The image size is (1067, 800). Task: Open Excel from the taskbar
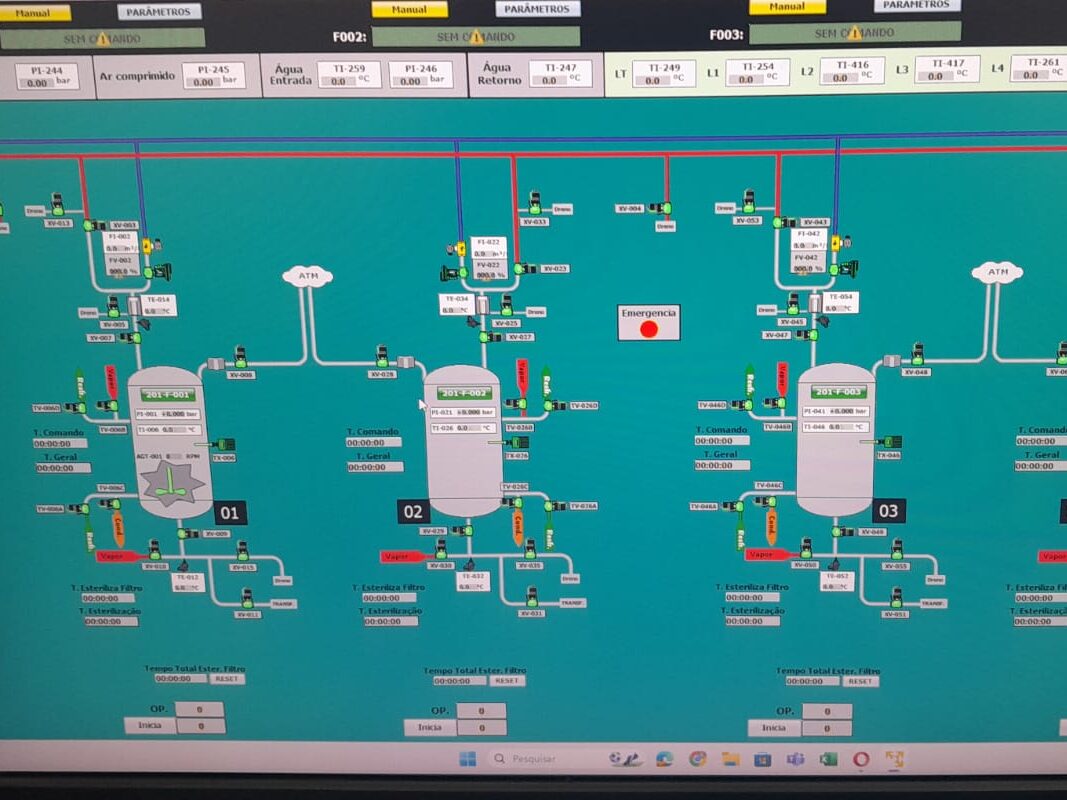828,759
